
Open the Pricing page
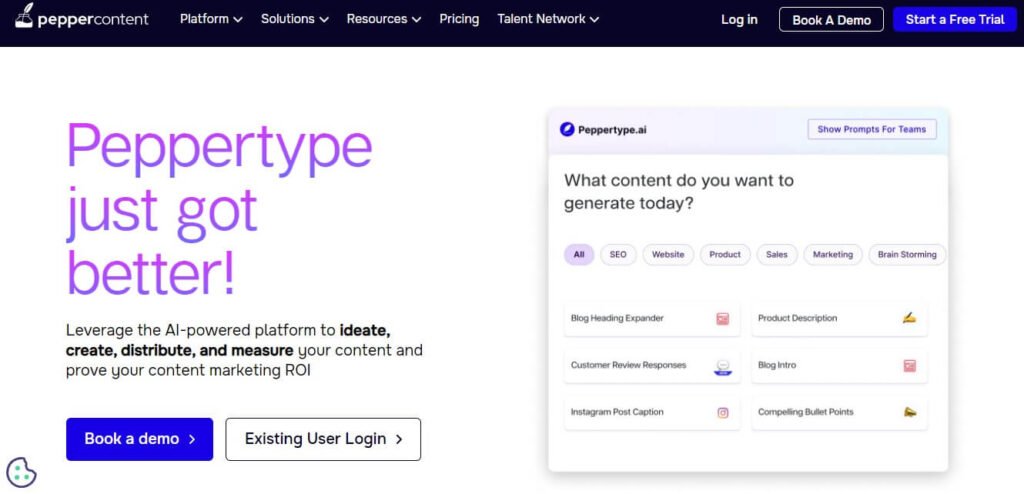click(459, 19)
